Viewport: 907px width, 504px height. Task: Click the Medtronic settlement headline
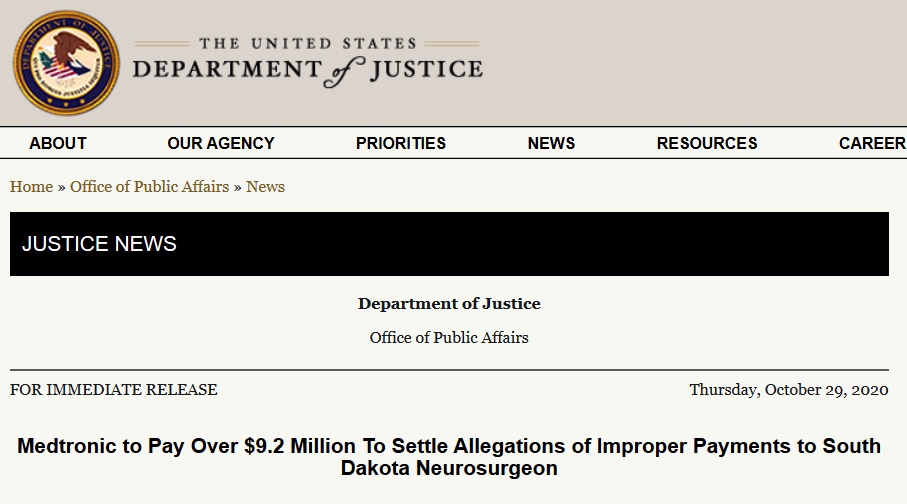449,457
